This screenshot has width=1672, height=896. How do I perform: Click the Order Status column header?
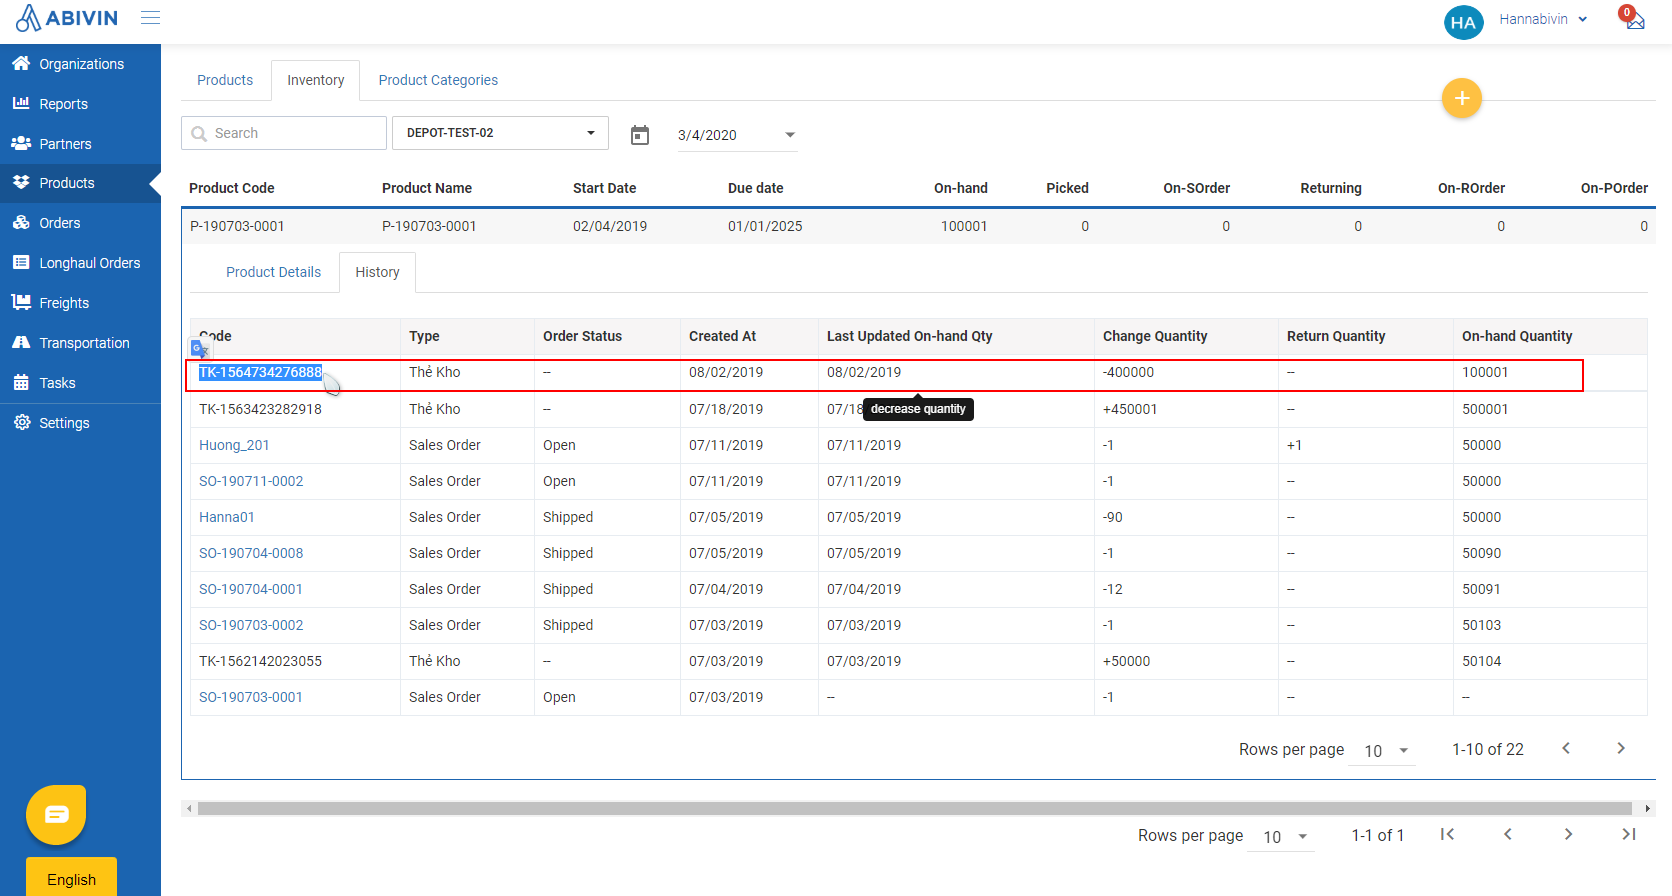[x=582, y=336]
